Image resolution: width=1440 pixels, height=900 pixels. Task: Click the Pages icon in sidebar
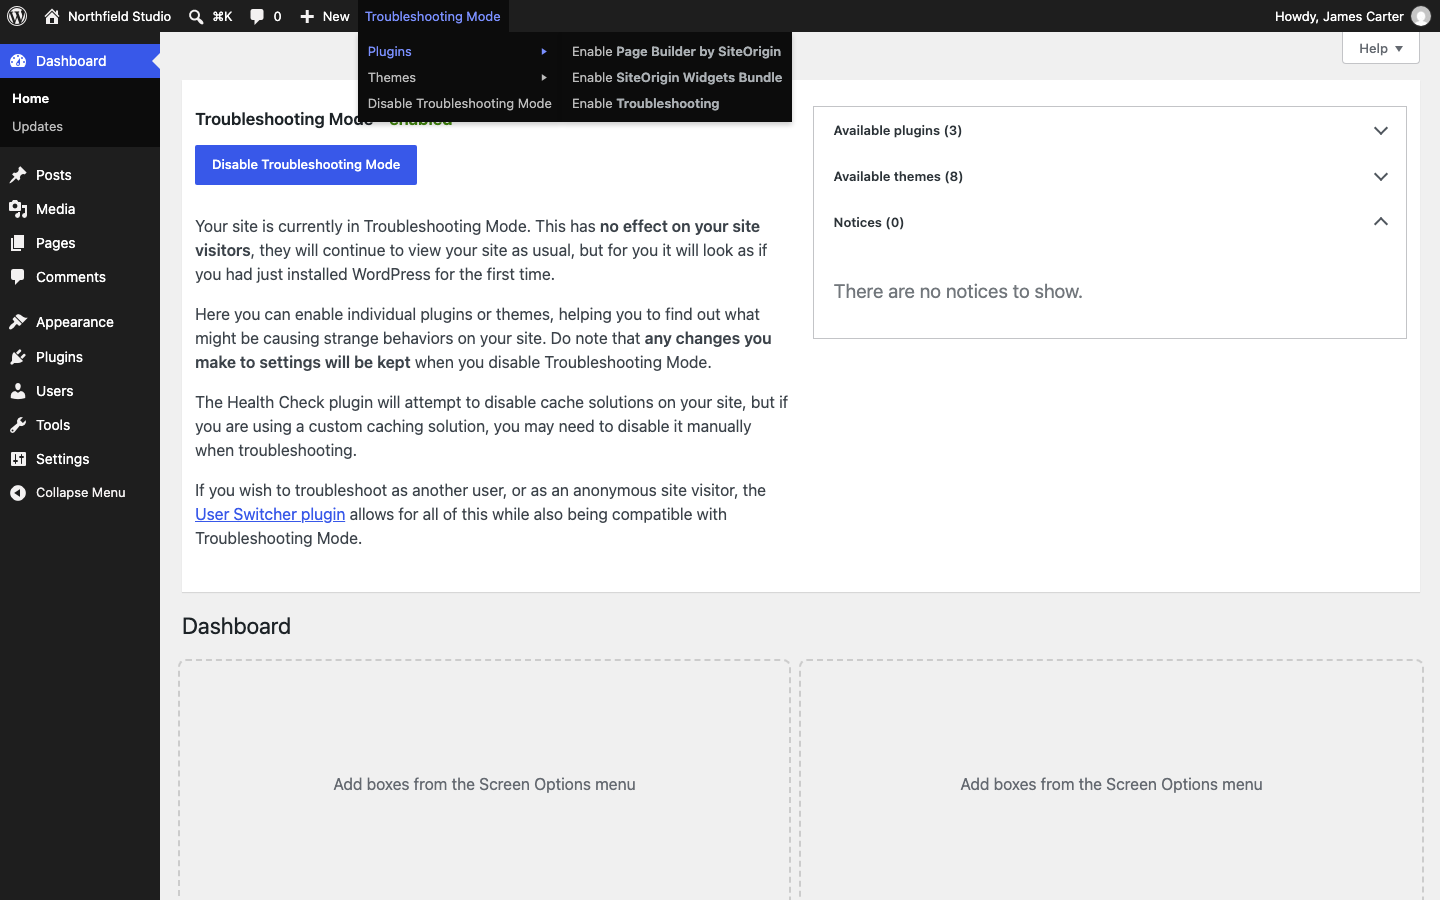tap(18, 243)
